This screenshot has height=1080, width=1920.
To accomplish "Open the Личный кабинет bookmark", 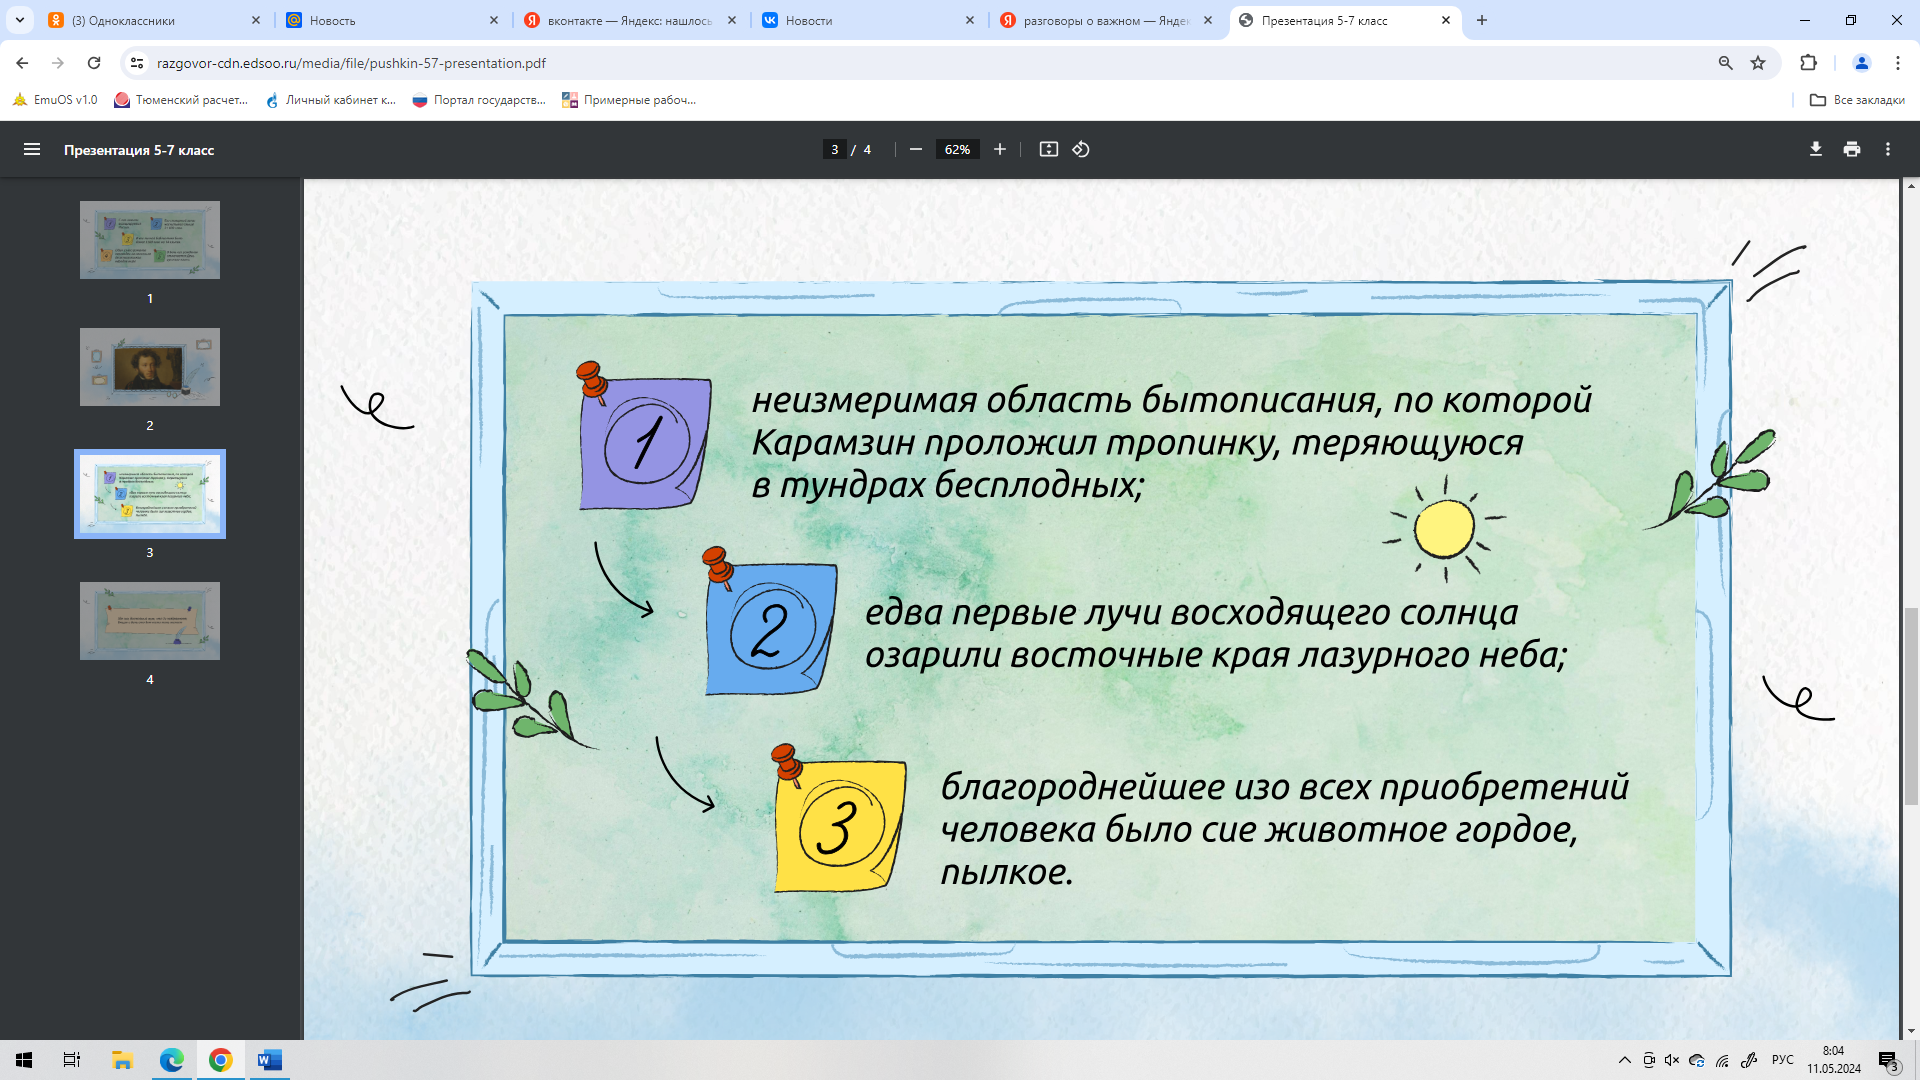I will coord(331,100).
